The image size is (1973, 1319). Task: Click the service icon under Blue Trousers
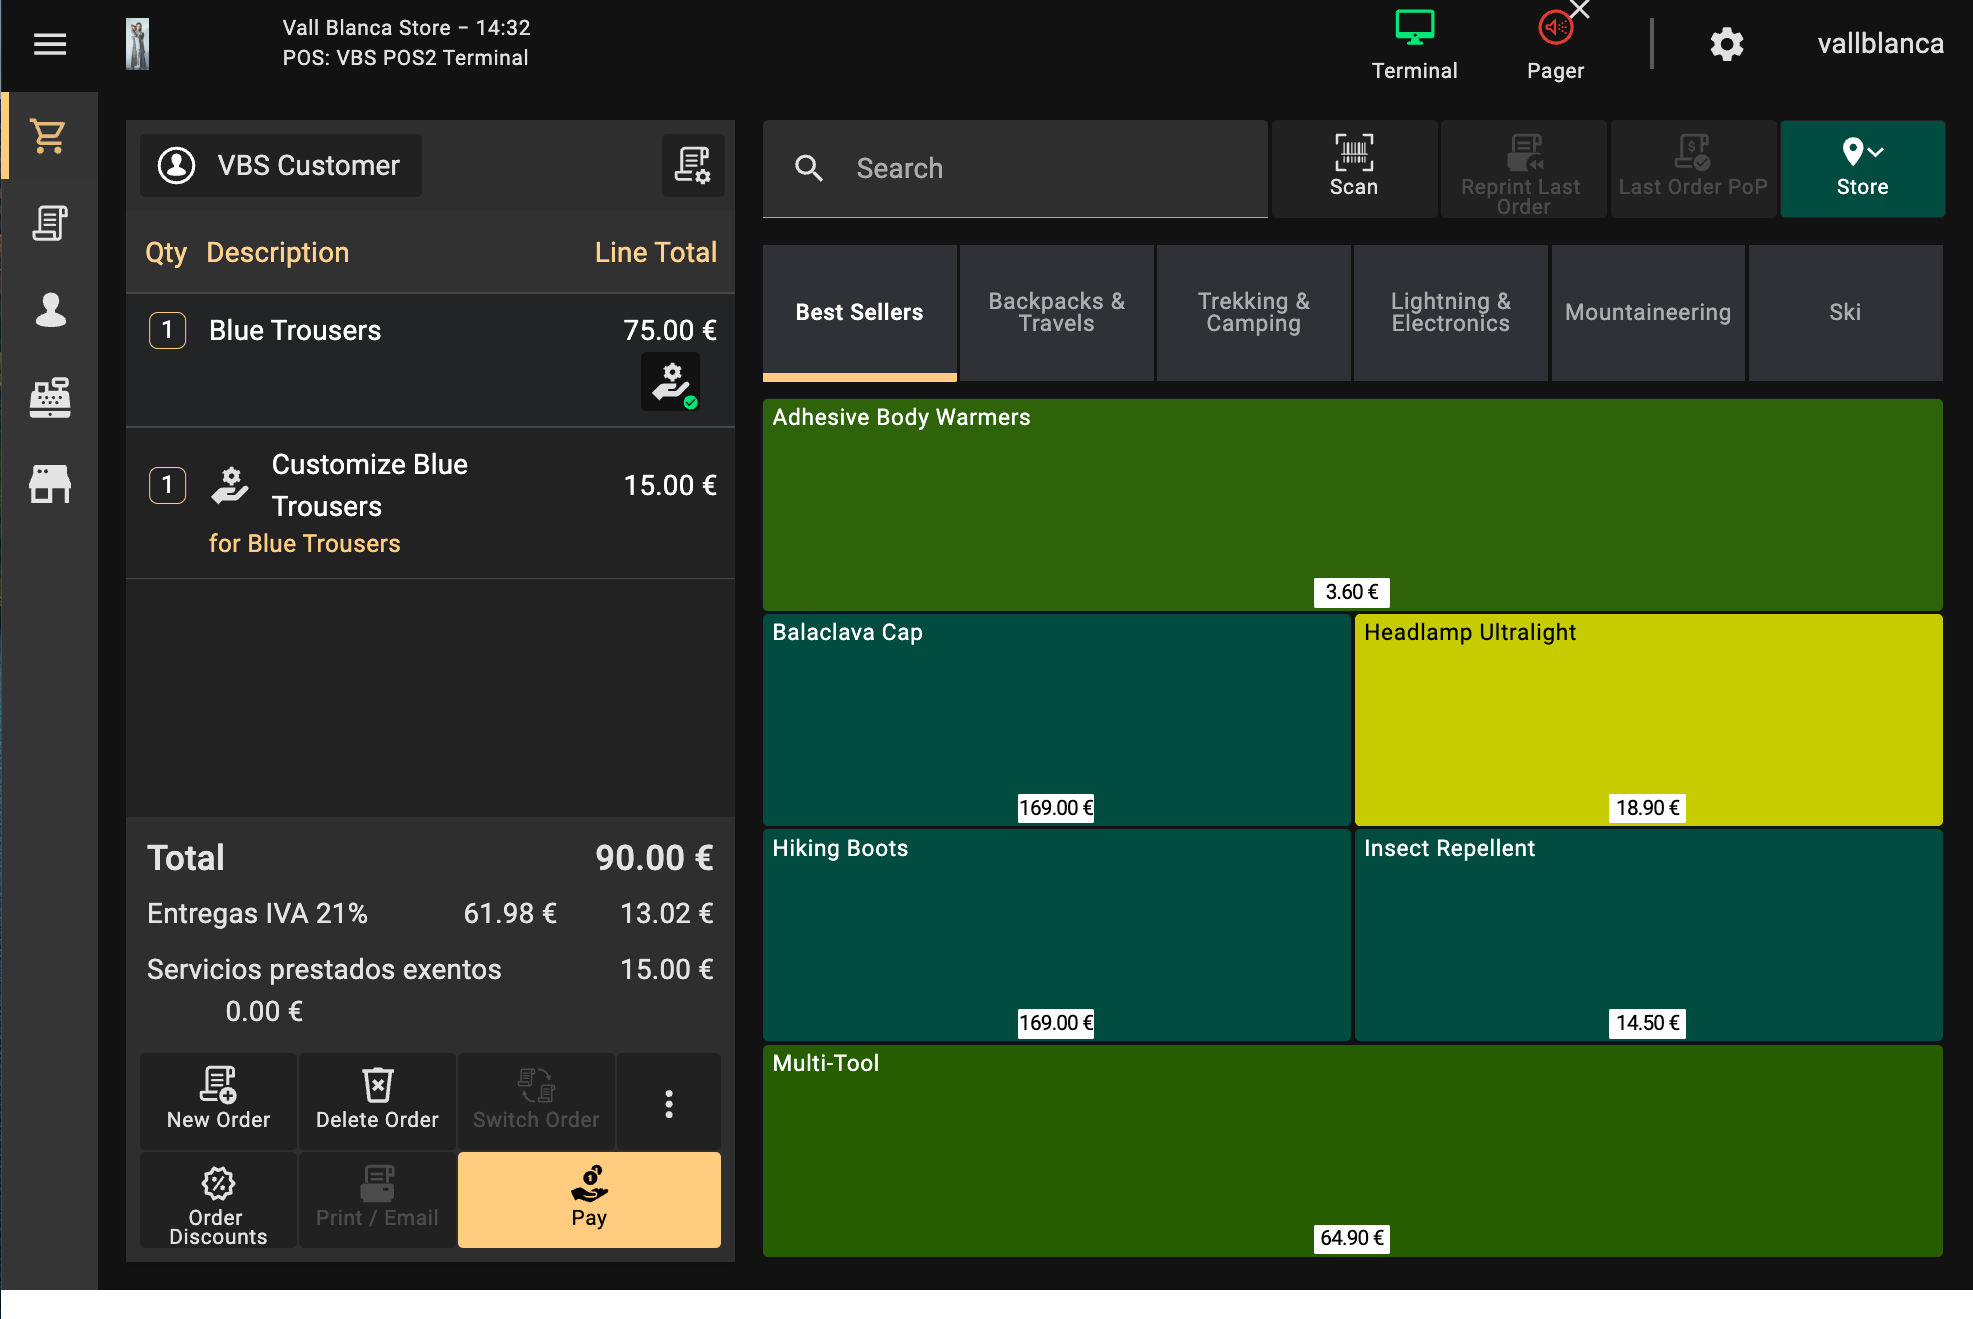click(670, 382)
